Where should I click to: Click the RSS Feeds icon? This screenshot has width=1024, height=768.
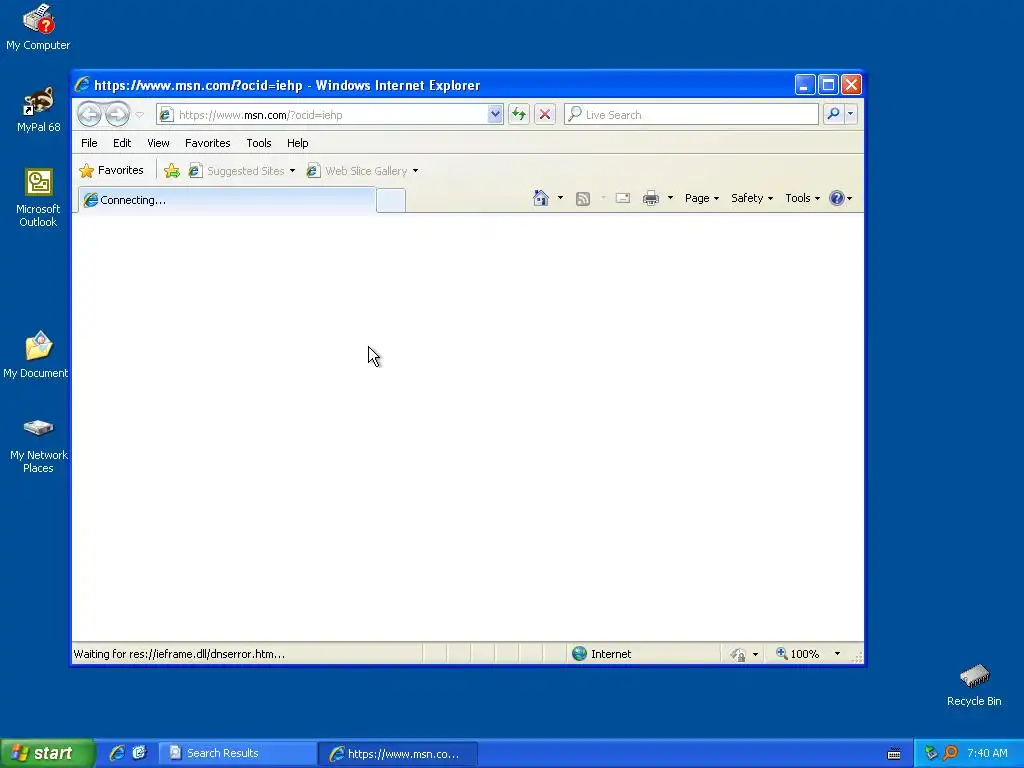(x=583, y=199)
